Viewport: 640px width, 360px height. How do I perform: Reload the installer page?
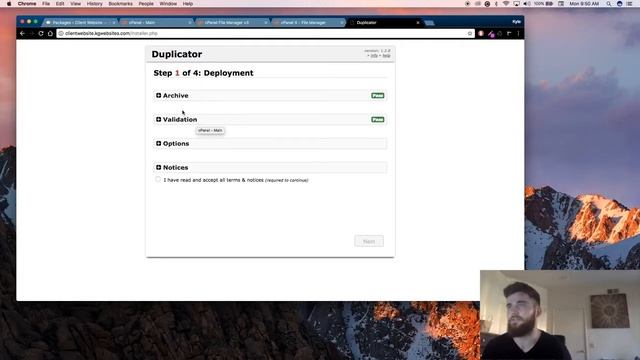tap(41, 33)
